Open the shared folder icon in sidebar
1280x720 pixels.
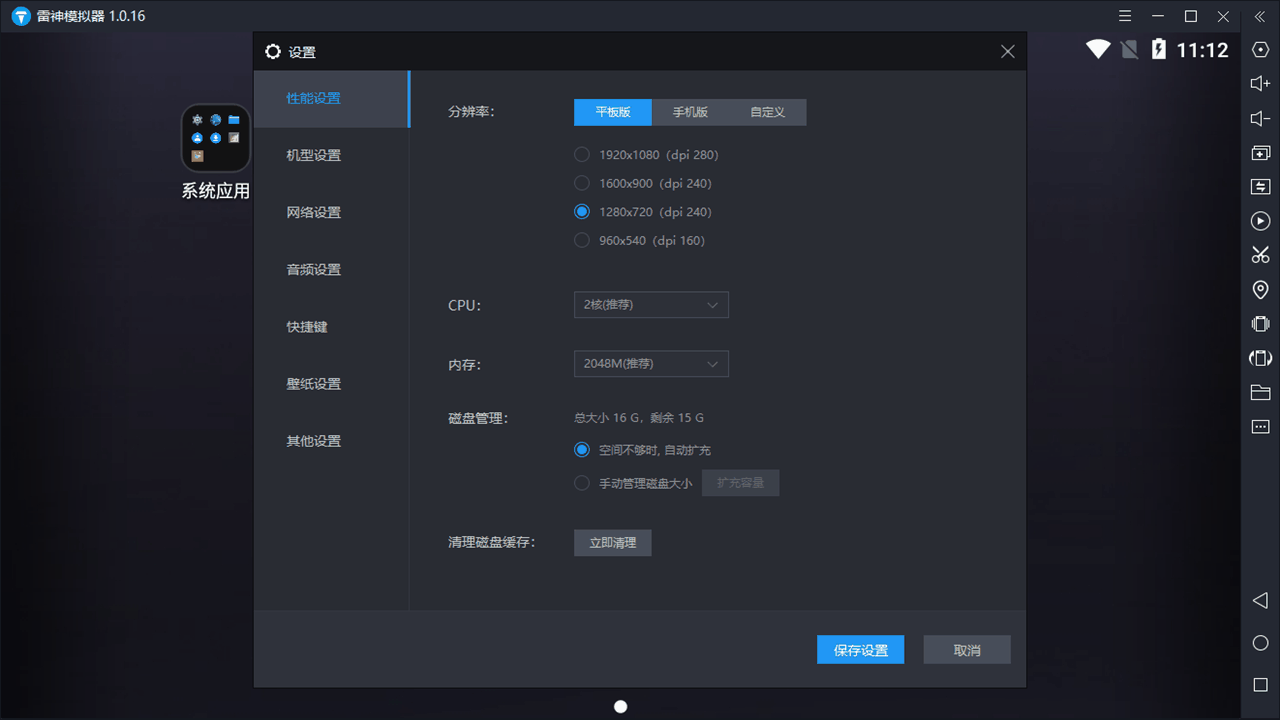click(x=1260, y=392)
